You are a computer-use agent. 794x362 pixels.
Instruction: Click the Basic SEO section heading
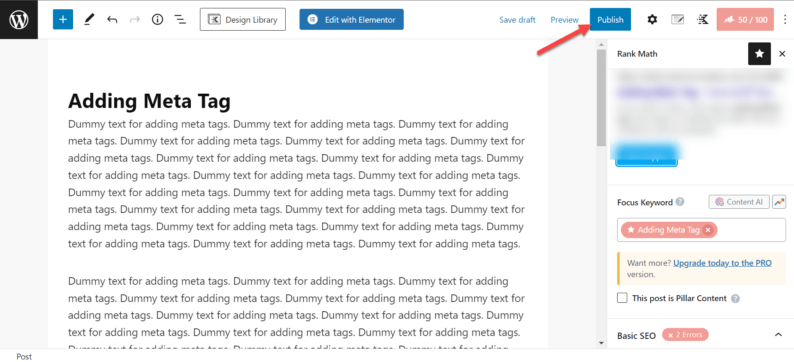636,335
